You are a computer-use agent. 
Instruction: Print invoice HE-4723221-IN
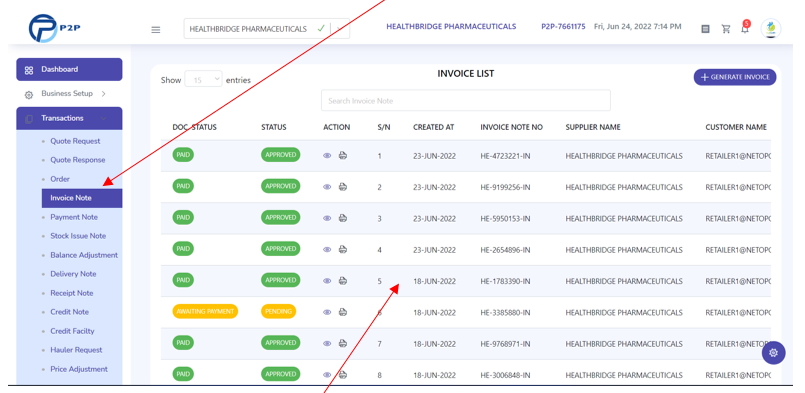343,155
